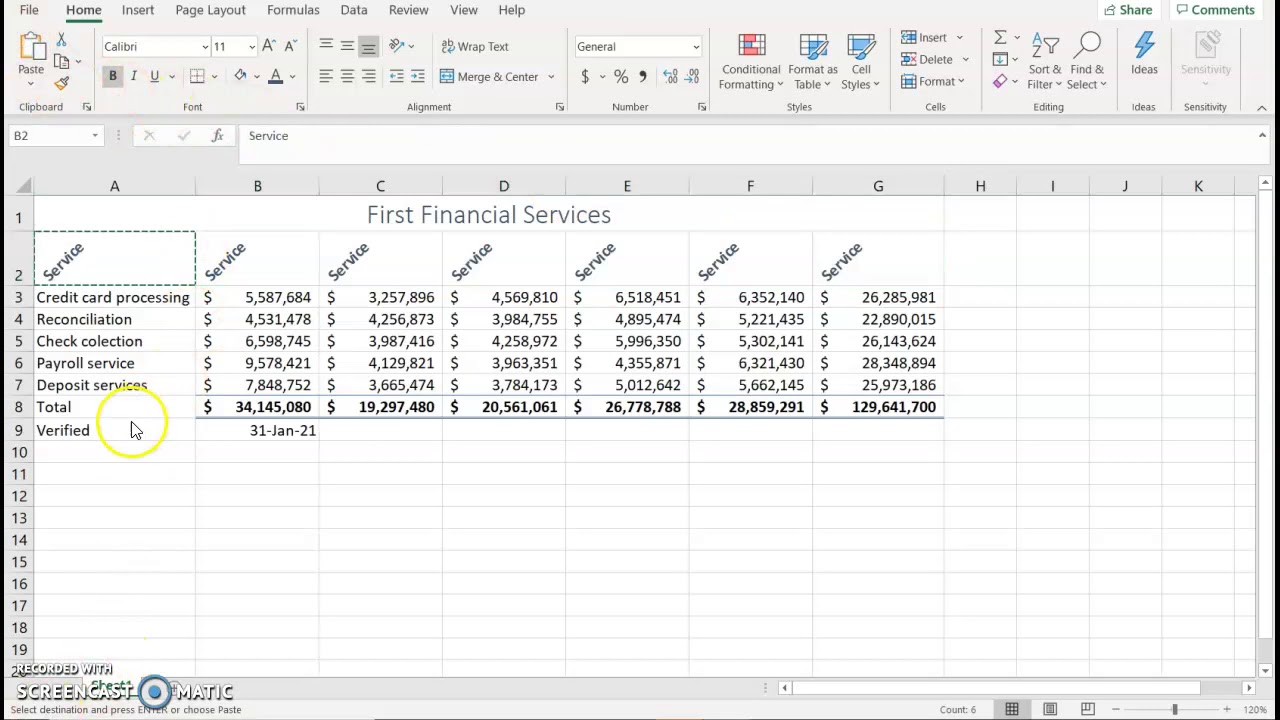Select the Normal view icon in status bar

coord(1012,709)
